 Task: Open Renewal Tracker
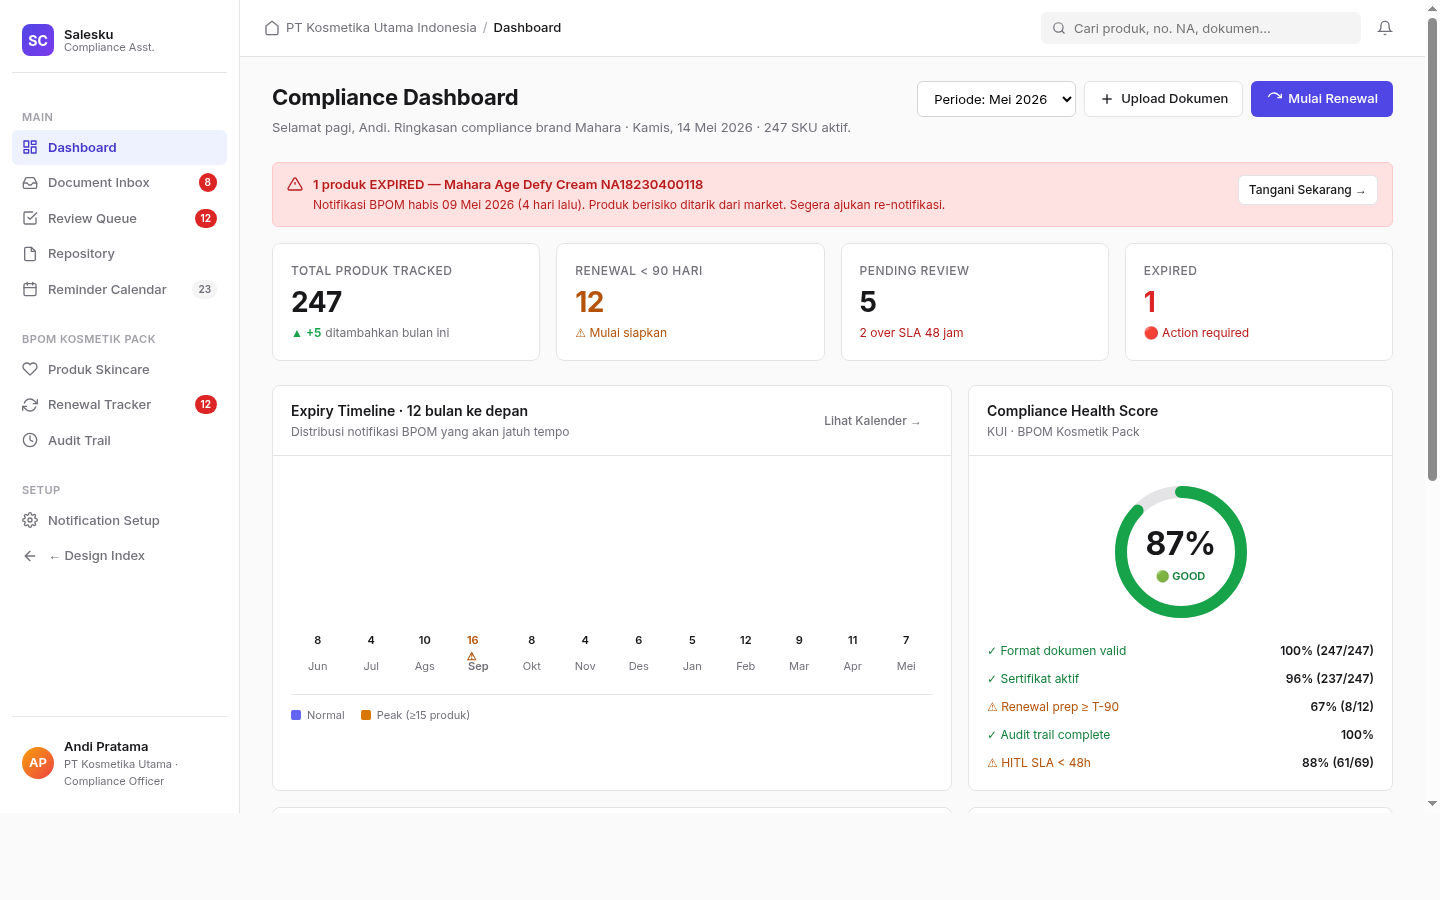(119, 405)
